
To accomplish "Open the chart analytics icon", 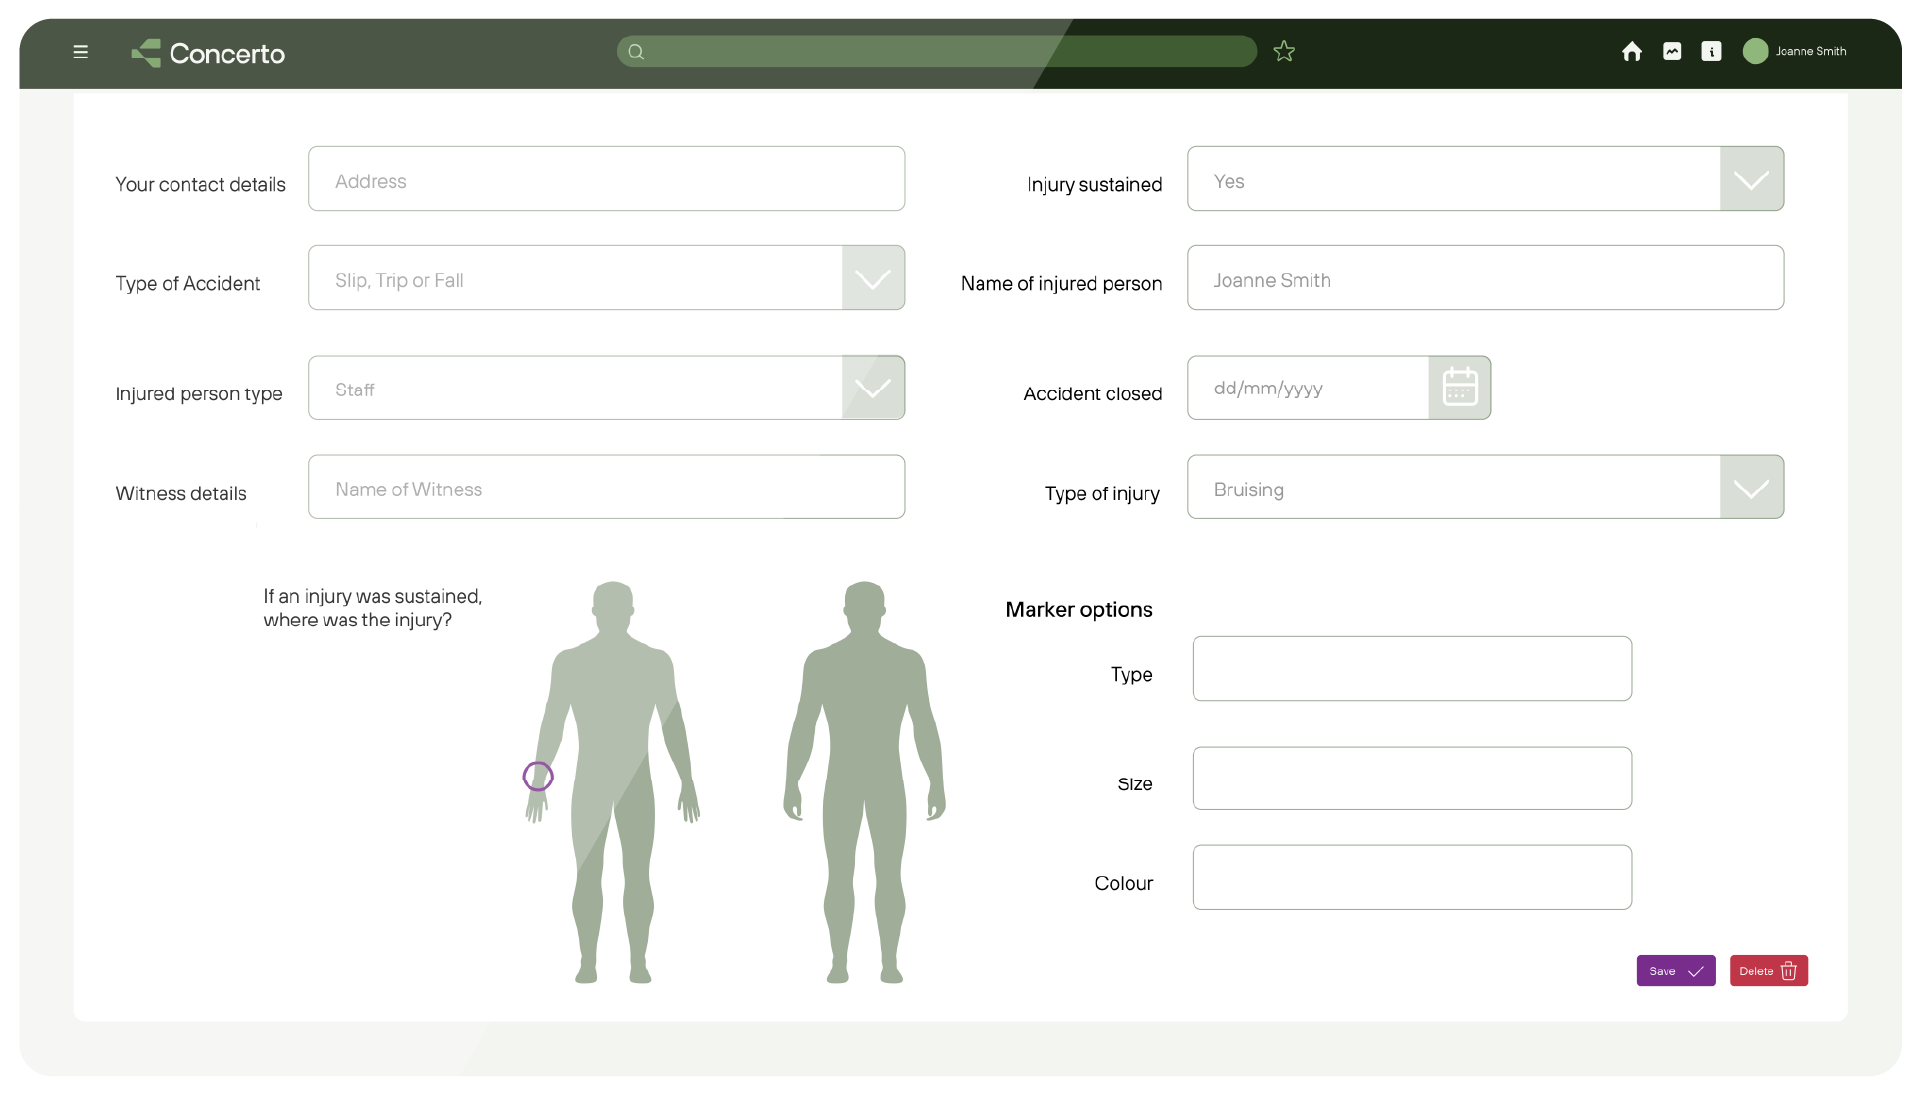I will (1672, 51).
